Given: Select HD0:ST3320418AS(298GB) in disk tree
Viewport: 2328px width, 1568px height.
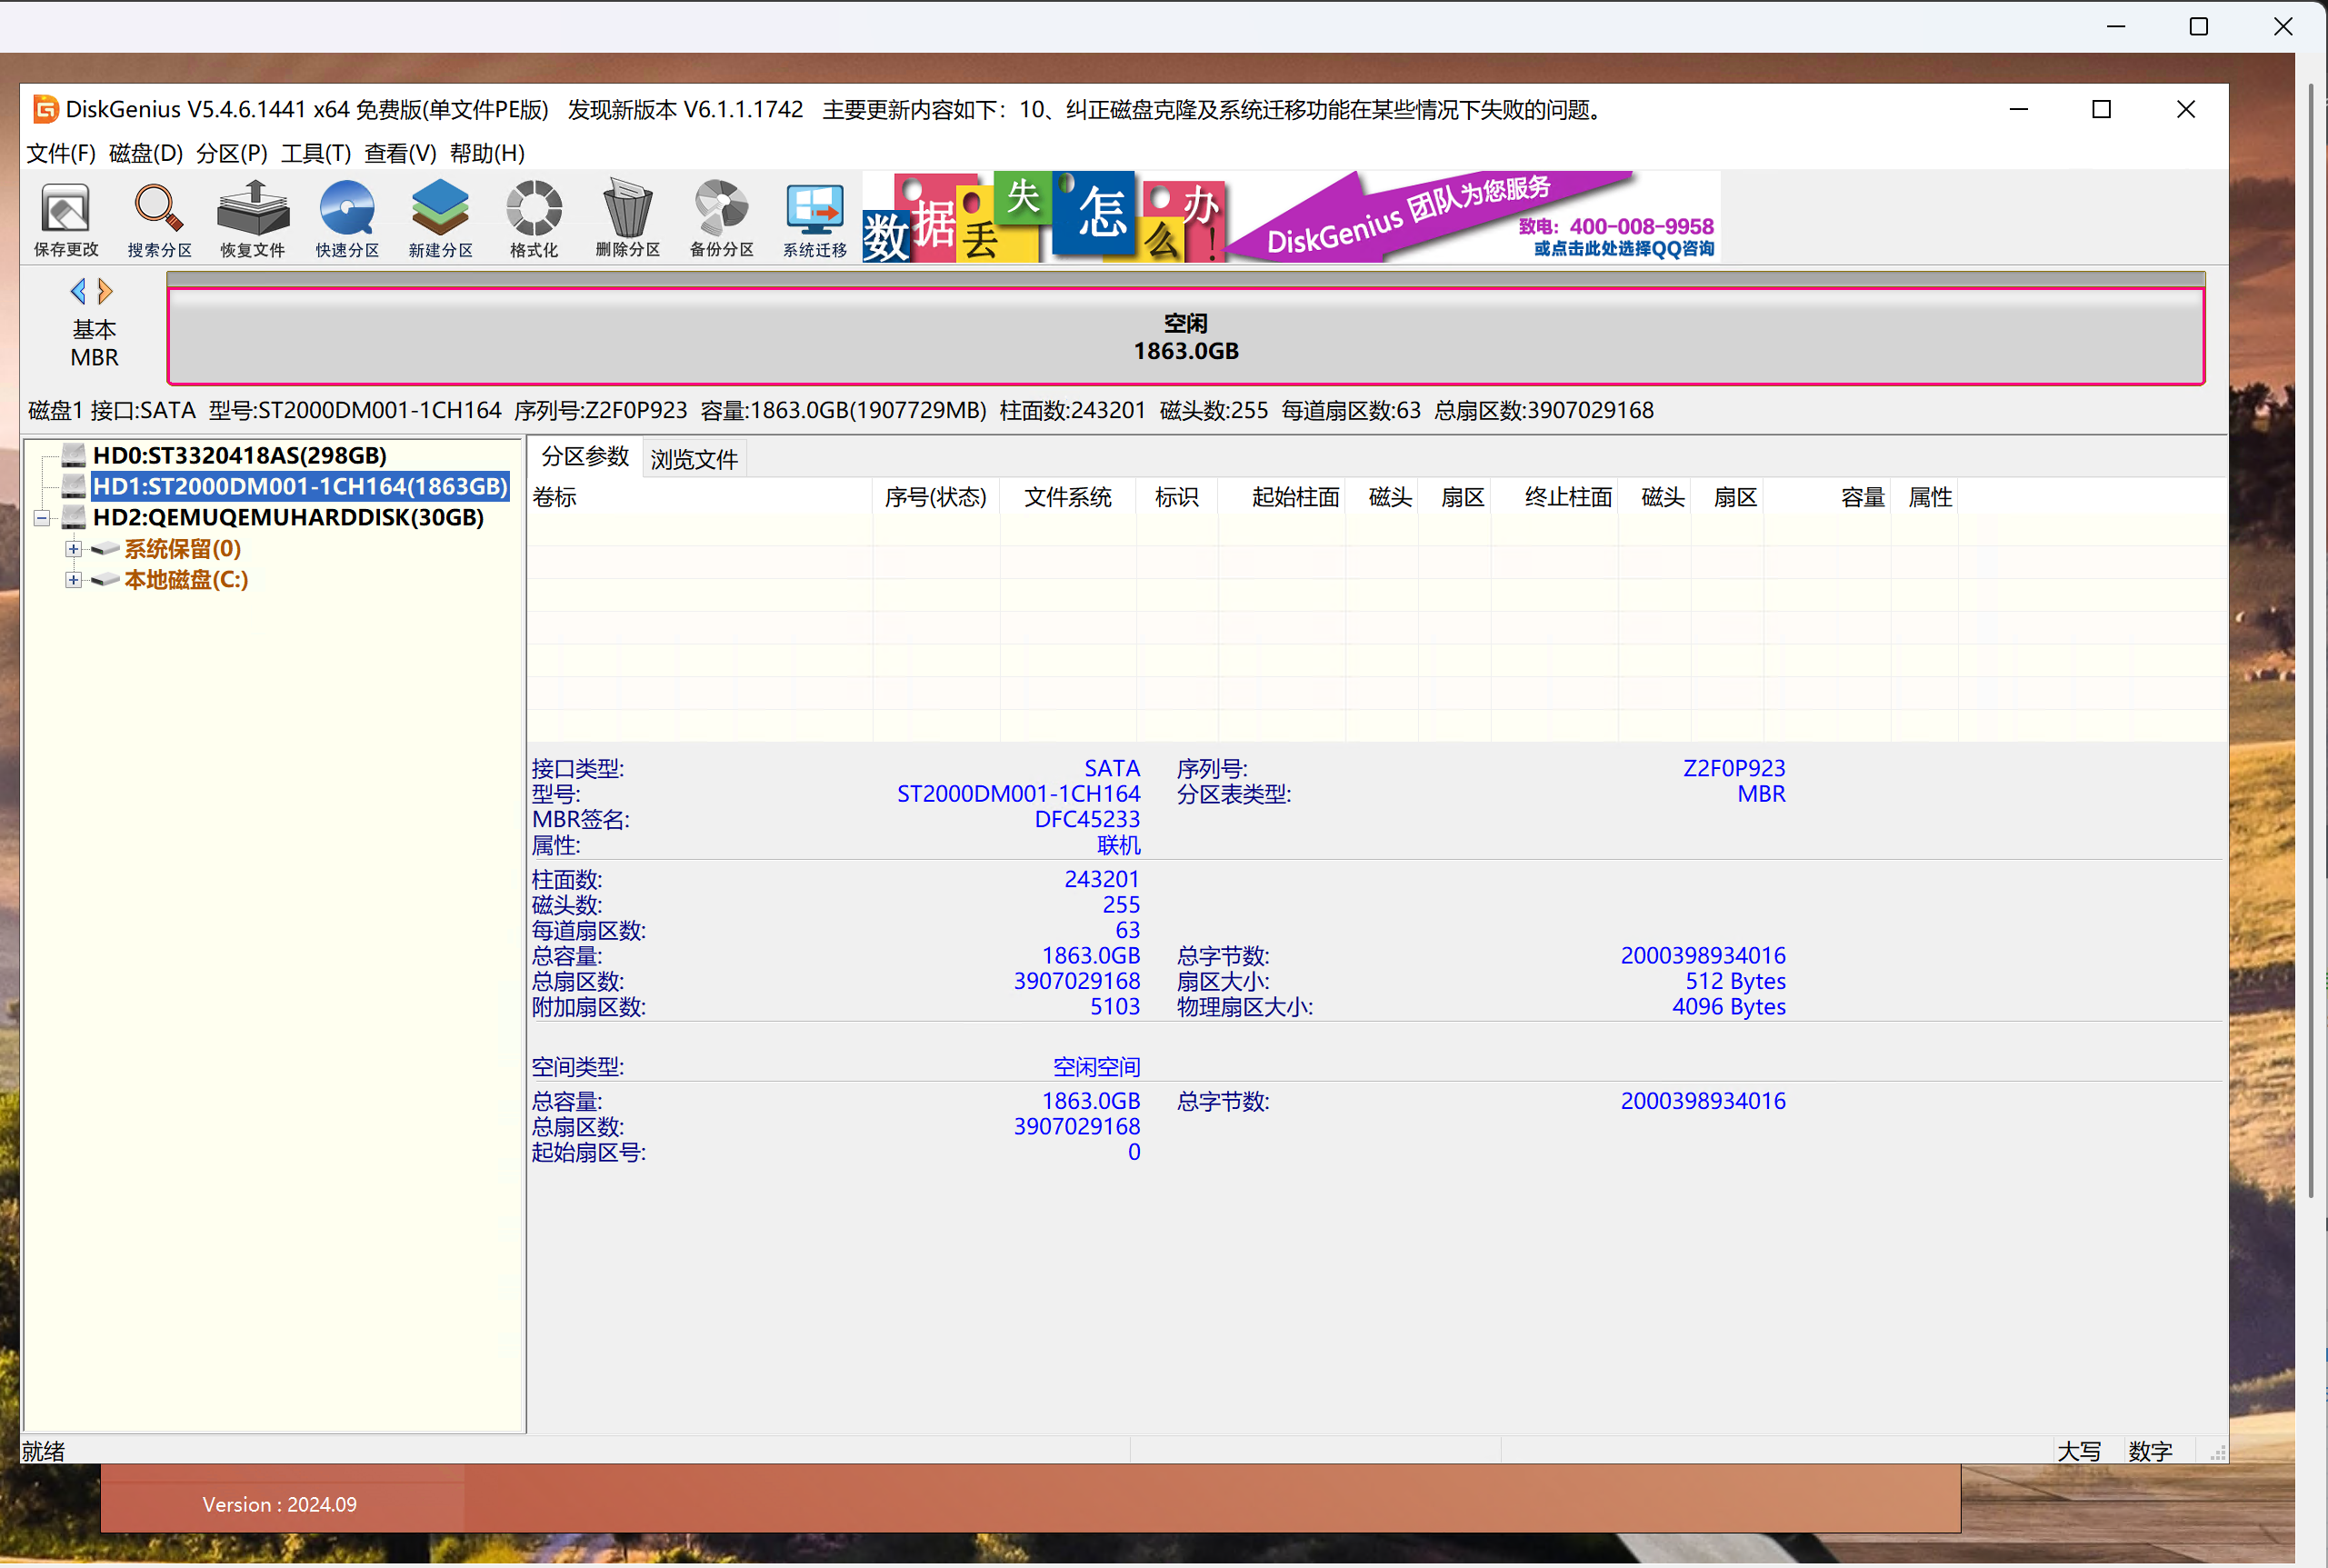Looking at the screenshot, I should (x=239, y=455).
